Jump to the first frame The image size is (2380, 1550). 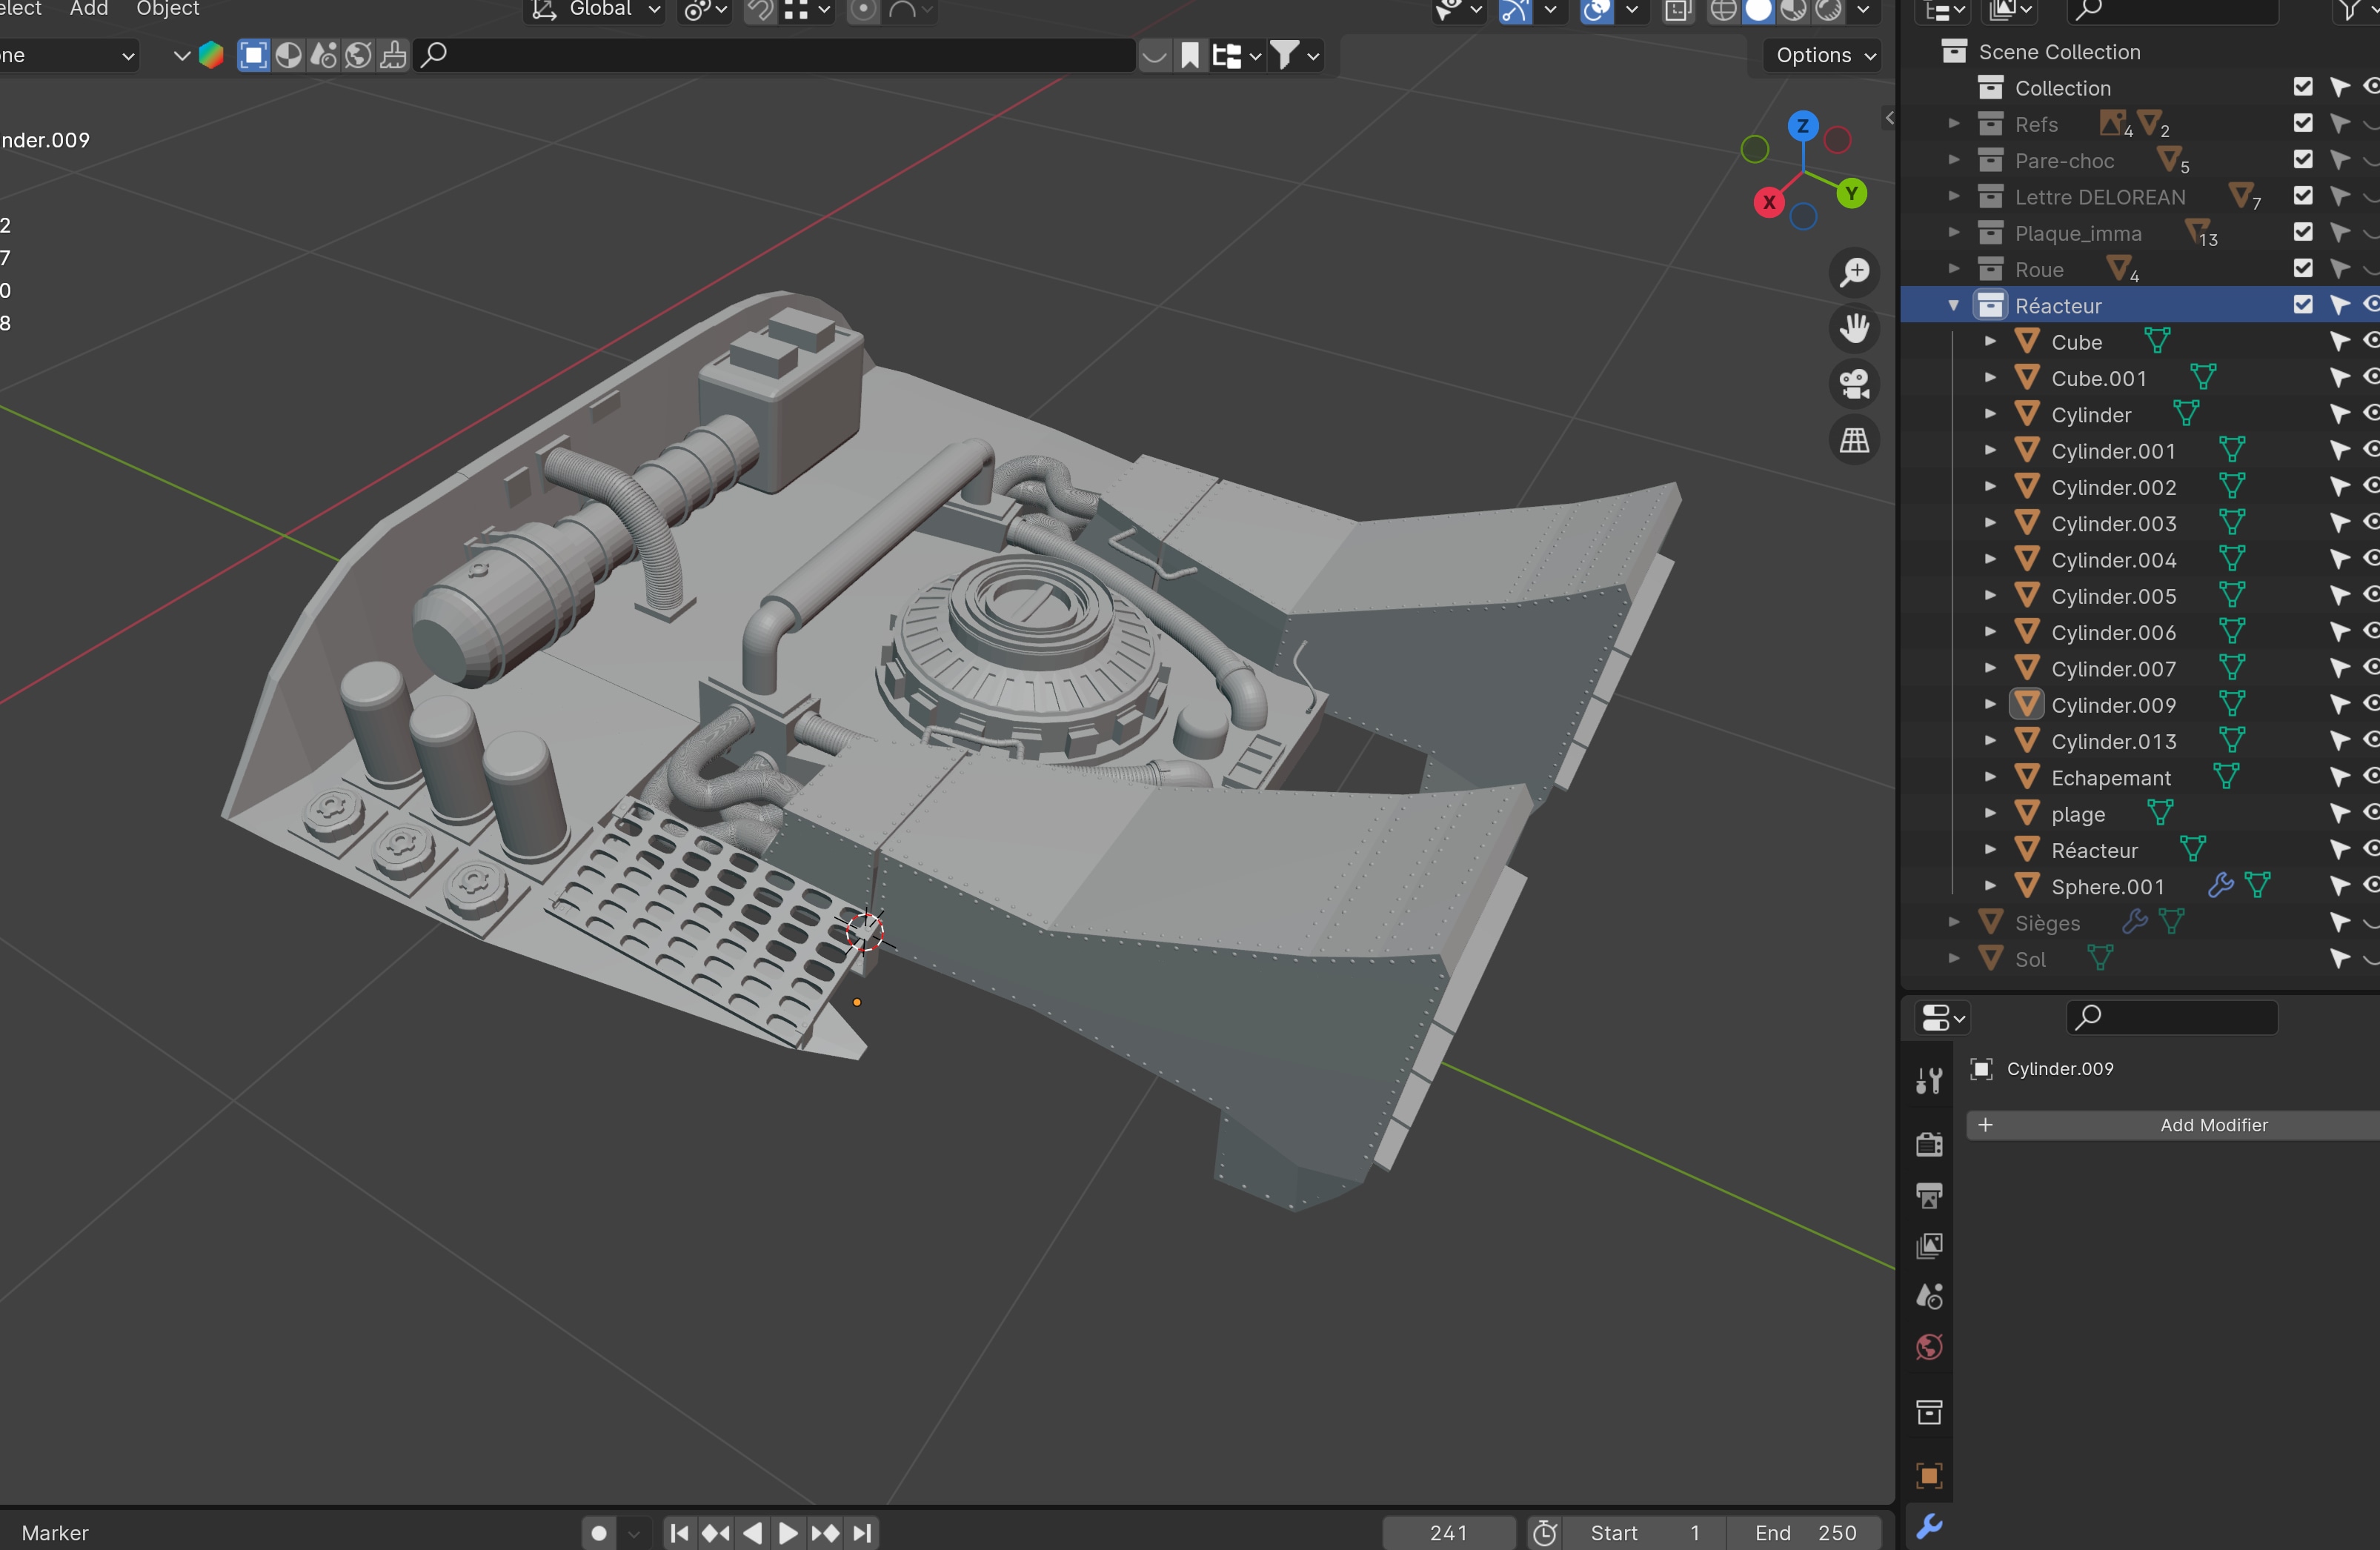click(x=679, y=1533)
